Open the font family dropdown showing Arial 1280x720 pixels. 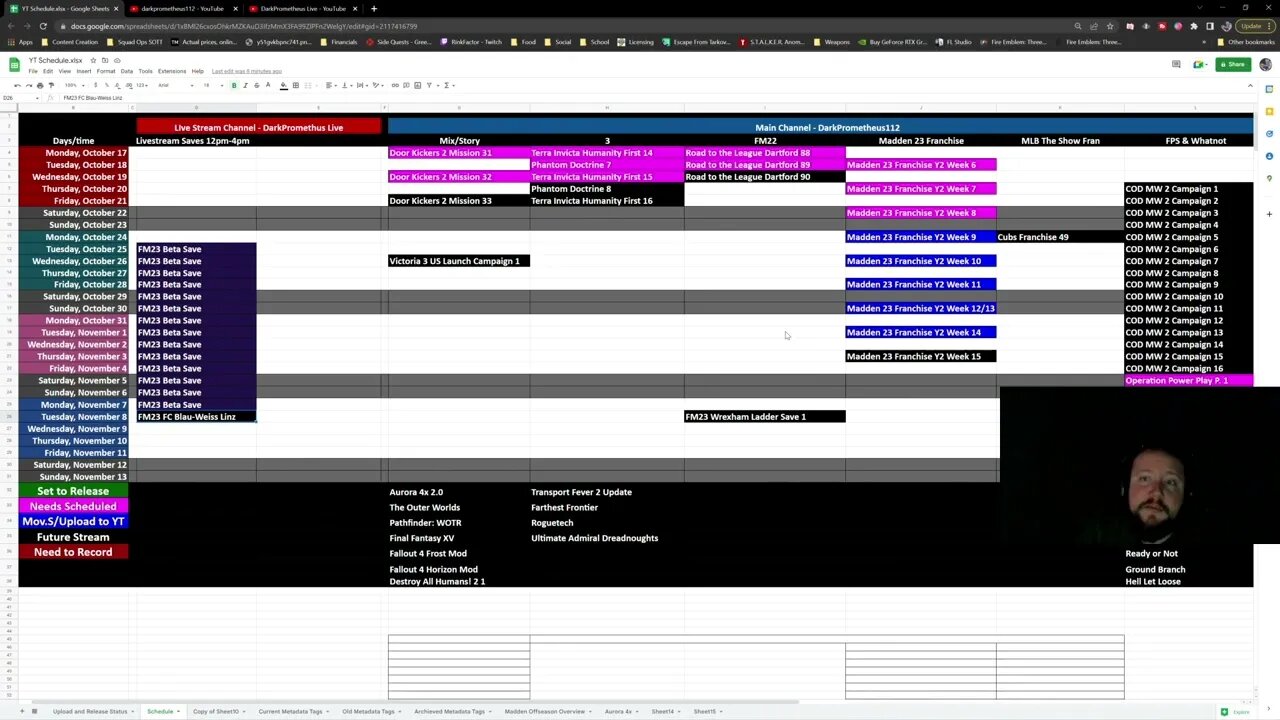tap(174, 85)
